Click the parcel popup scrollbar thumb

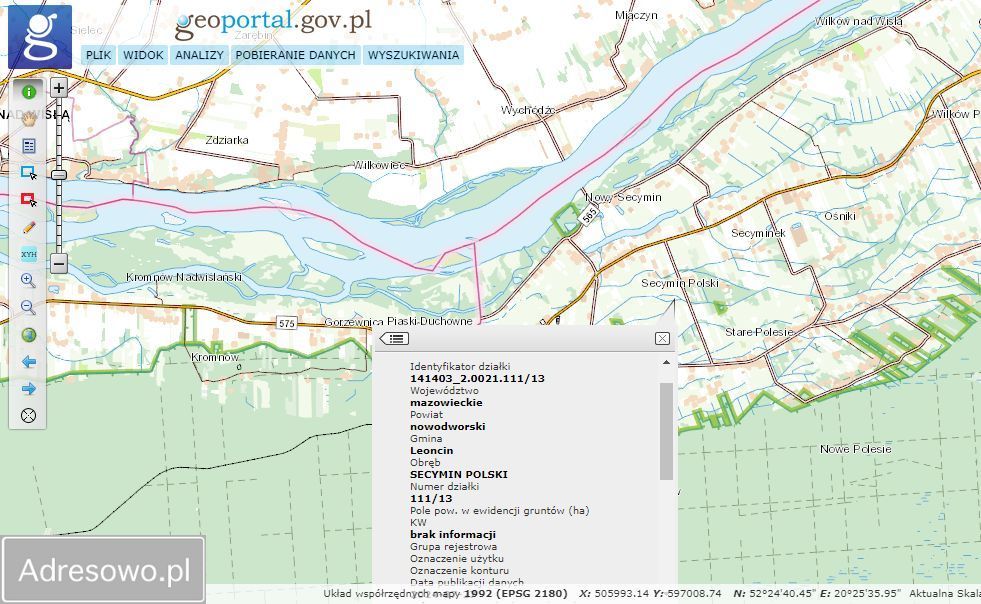pyautogui.click(x=666, y=431)
